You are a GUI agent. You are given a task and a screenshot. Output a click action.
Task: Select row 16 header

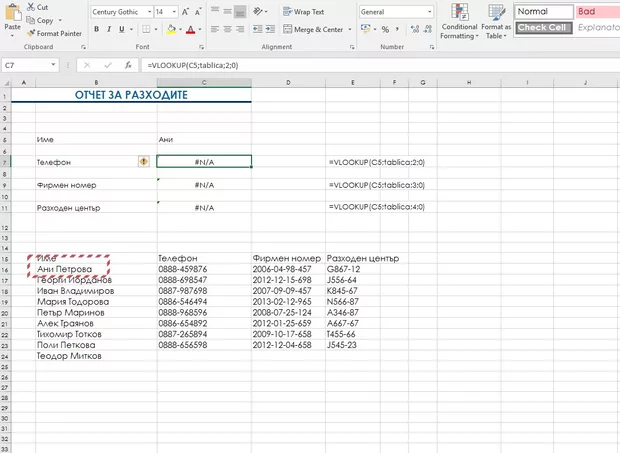5,269
